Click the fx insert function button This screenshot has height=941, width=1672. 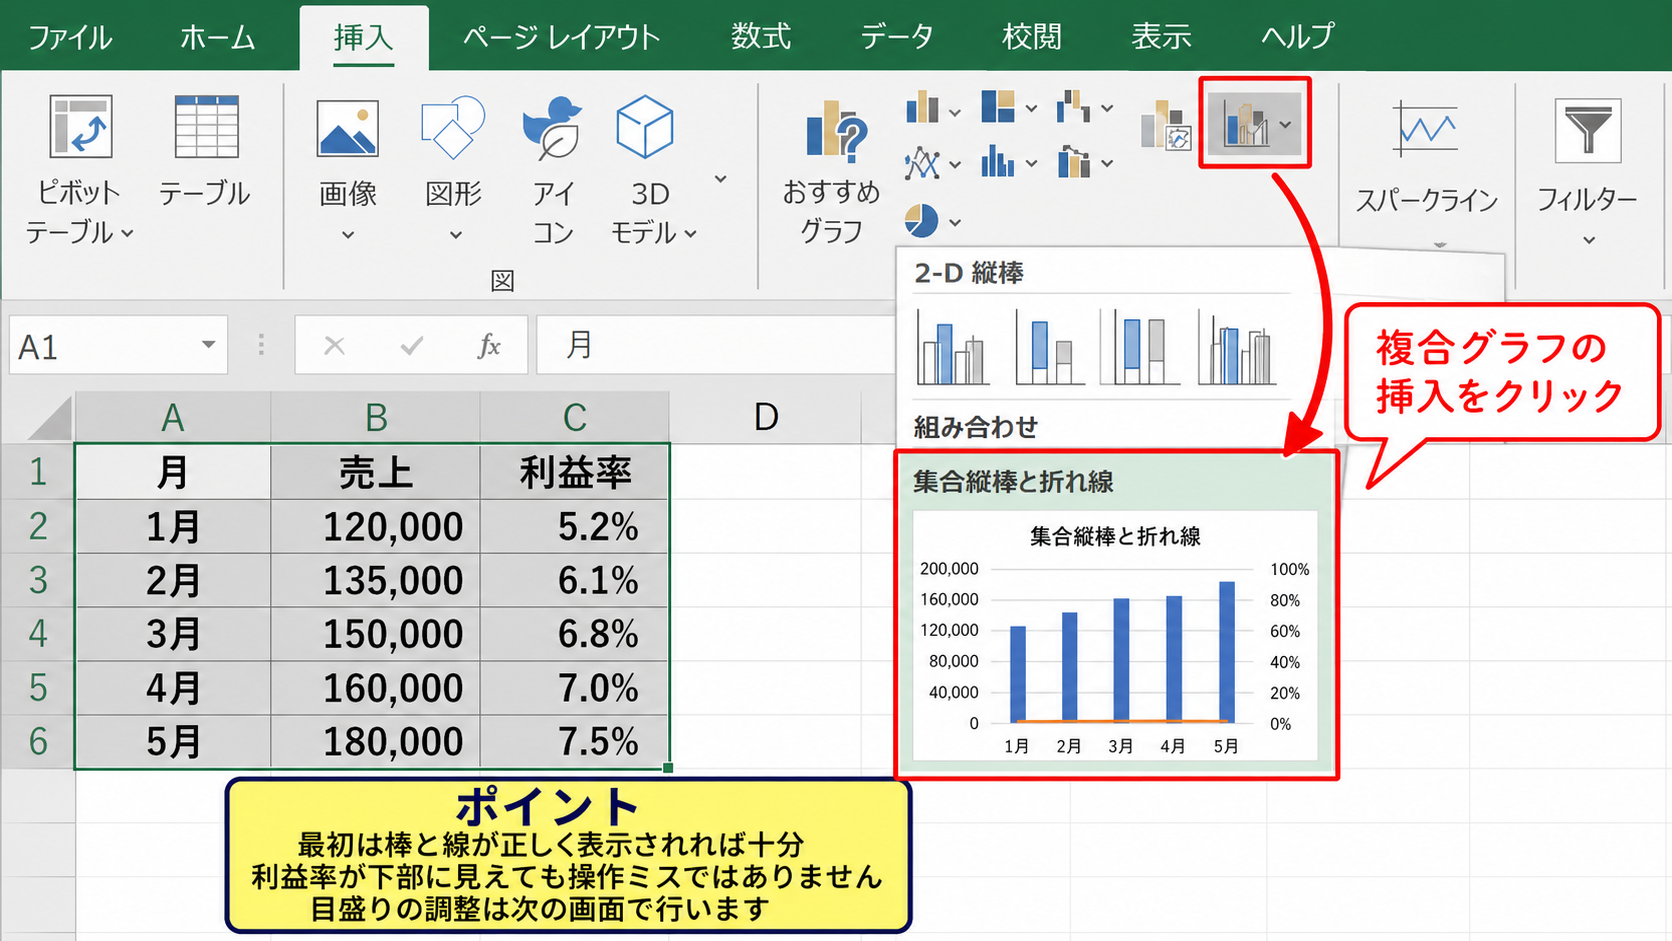[x=489, y=346]
